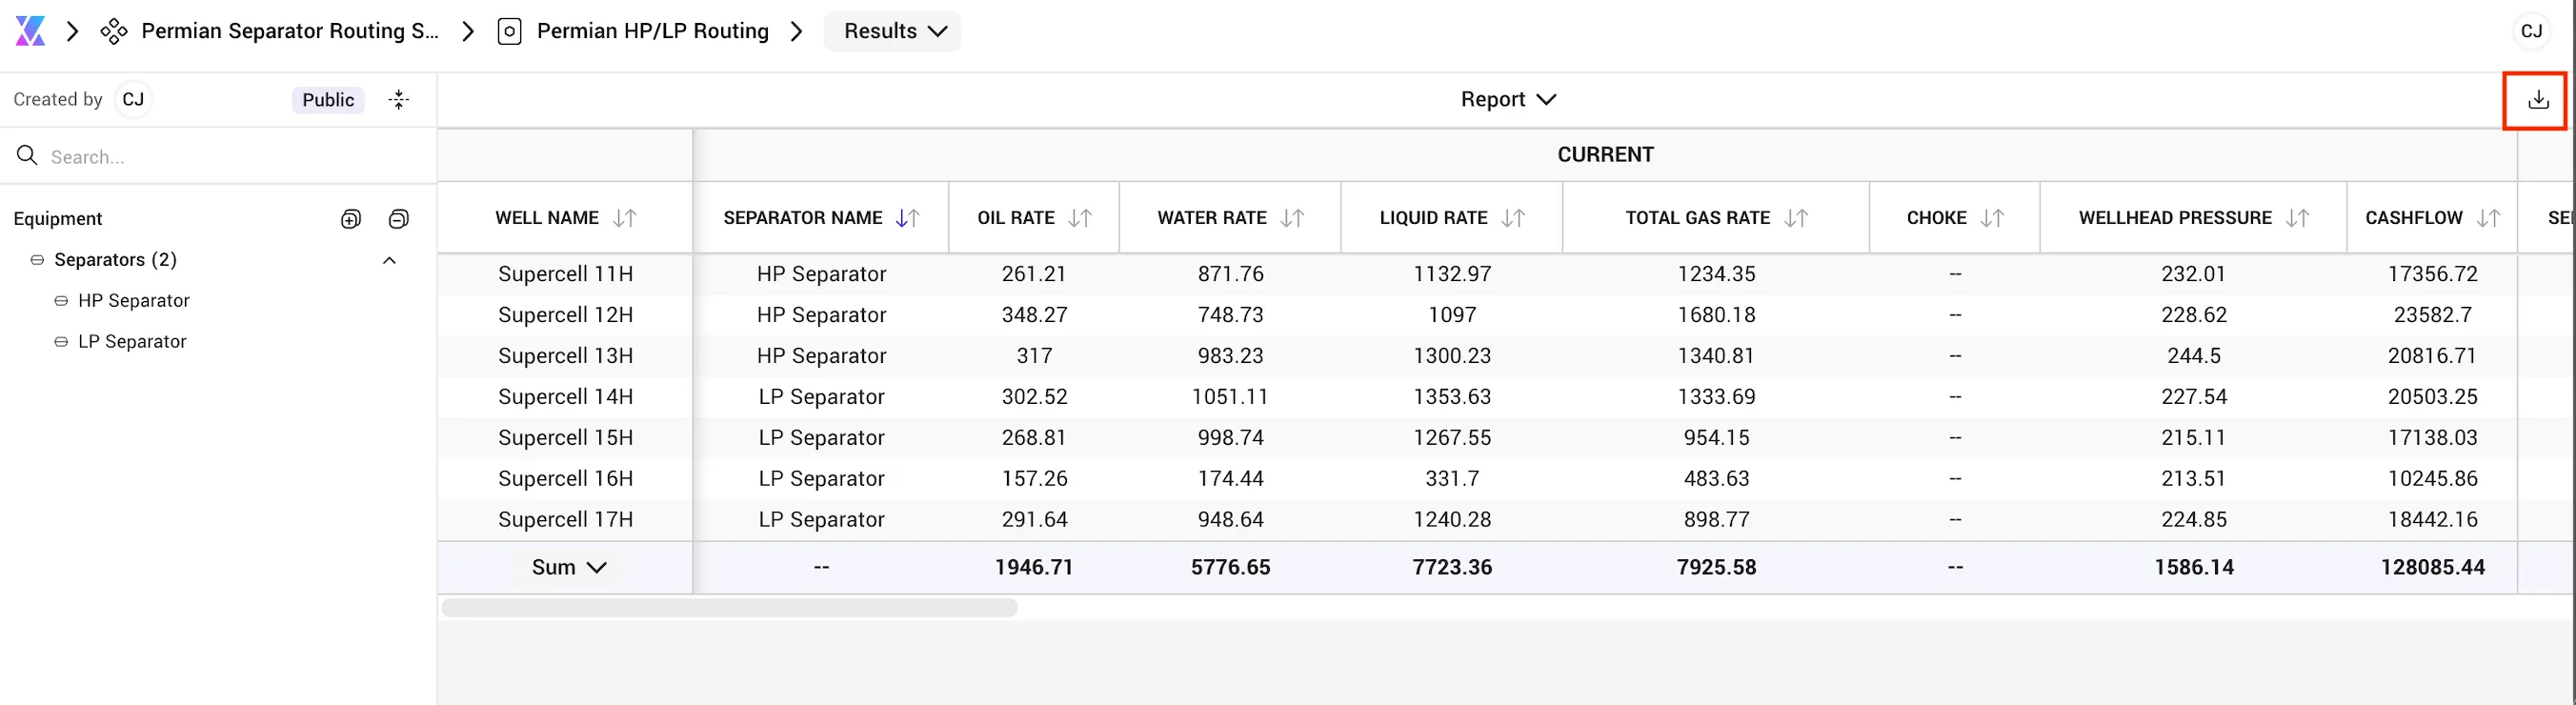Screen dimensions: 2576x705
Task: Click the table's horizontal scrollbar
Action: tap(730, 608)
